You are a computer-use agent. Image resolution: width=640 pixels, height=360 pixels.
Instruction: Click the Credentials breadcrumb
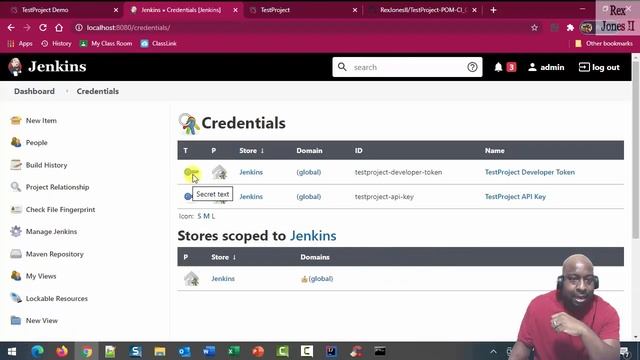coord(98,91)
